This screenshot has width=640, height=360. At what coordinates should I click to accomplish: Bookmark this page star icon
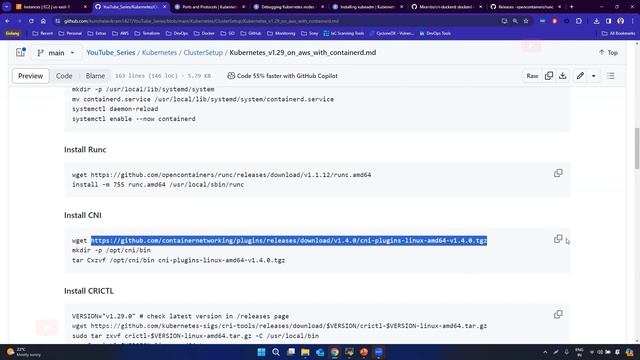pos(526,21)
